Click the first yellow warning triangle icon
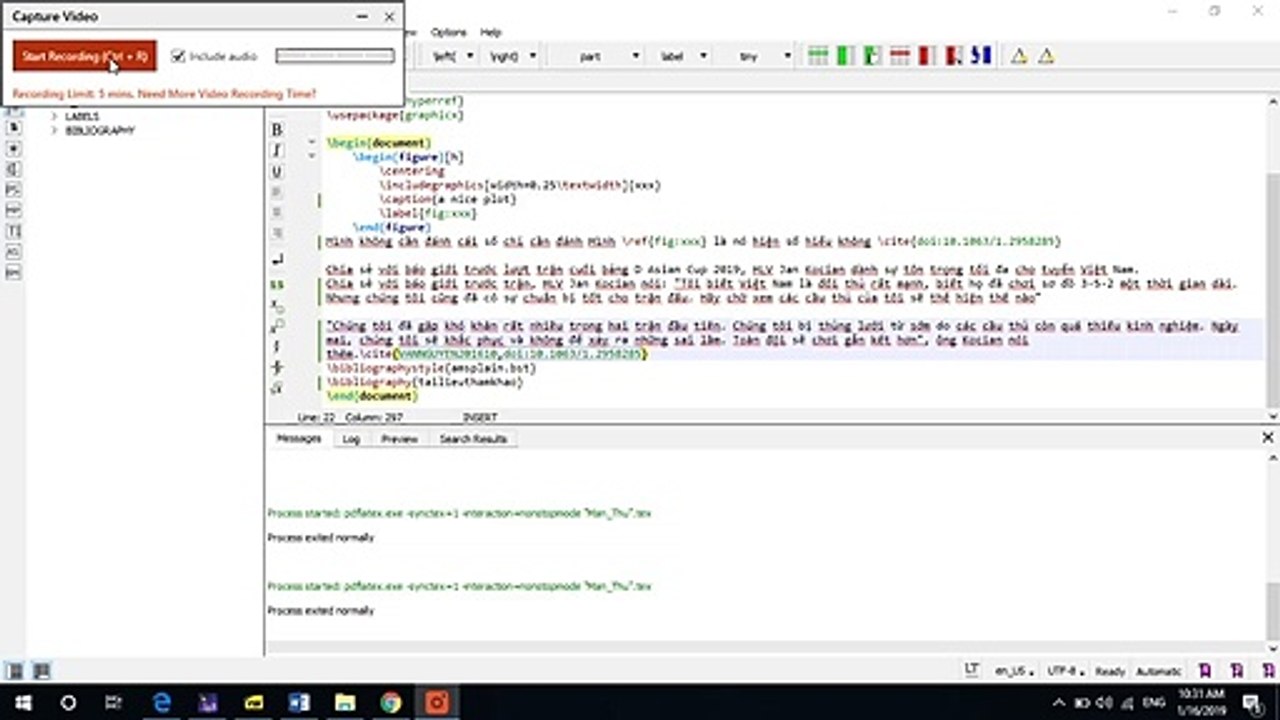 [x=1018, y=56]
